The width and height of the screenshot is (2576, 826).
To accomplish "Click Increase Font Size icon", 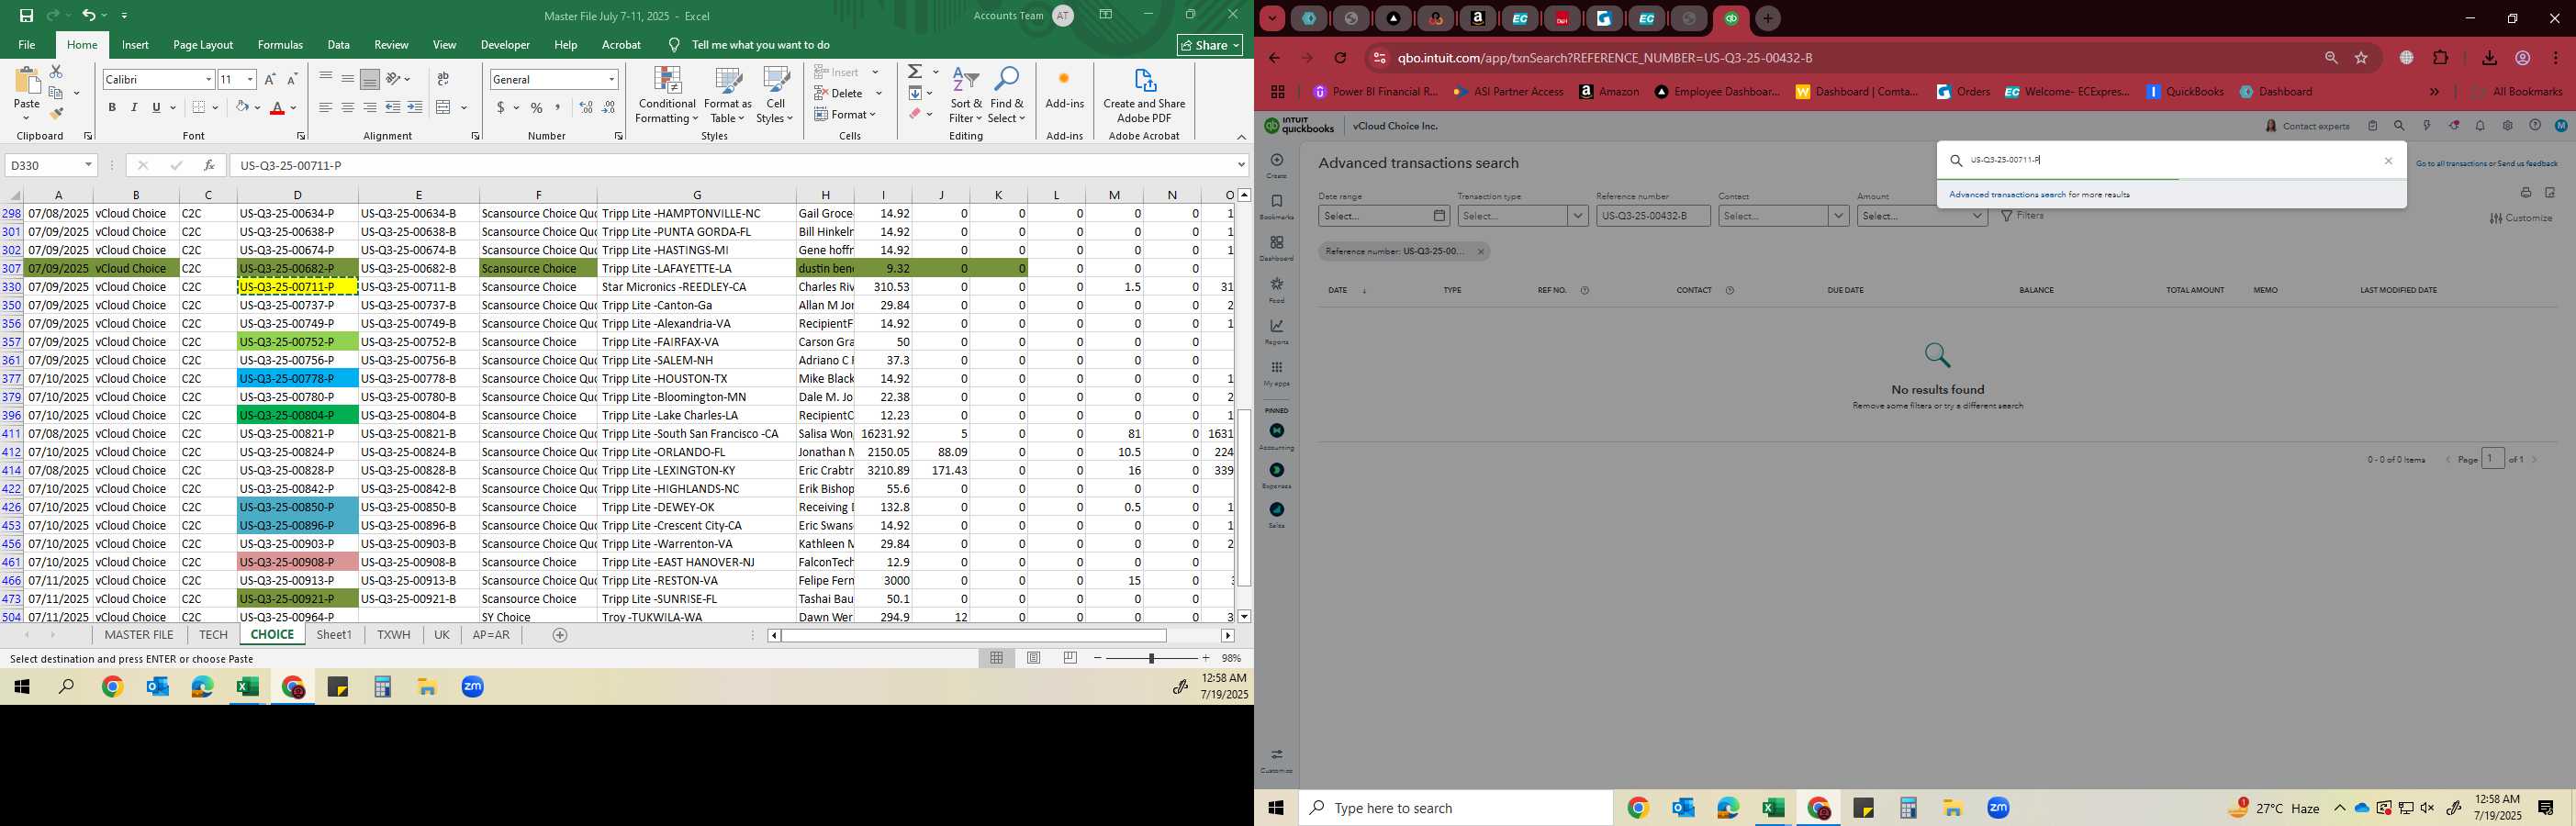I will (270, 80).
